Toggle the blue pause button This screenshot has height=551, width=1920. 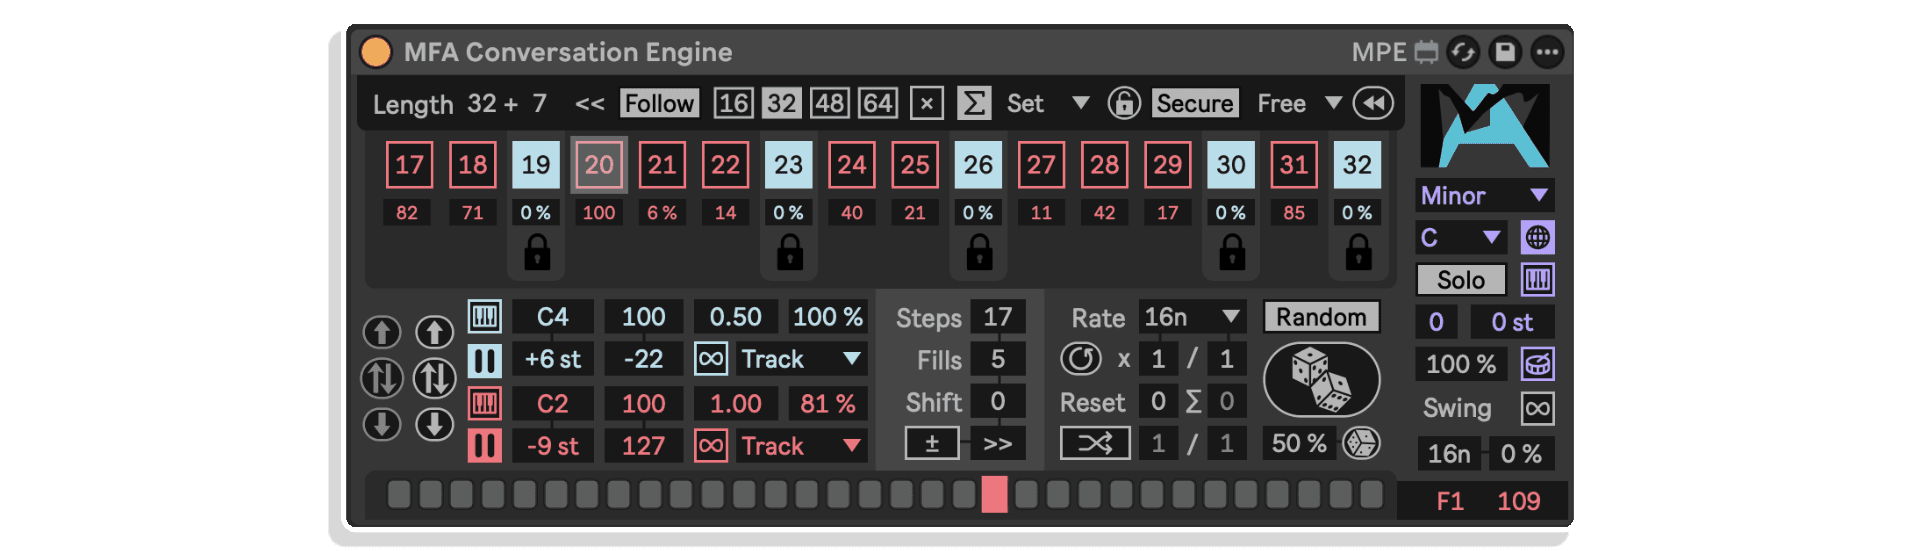pyautogui.click(x=485, y=360)
